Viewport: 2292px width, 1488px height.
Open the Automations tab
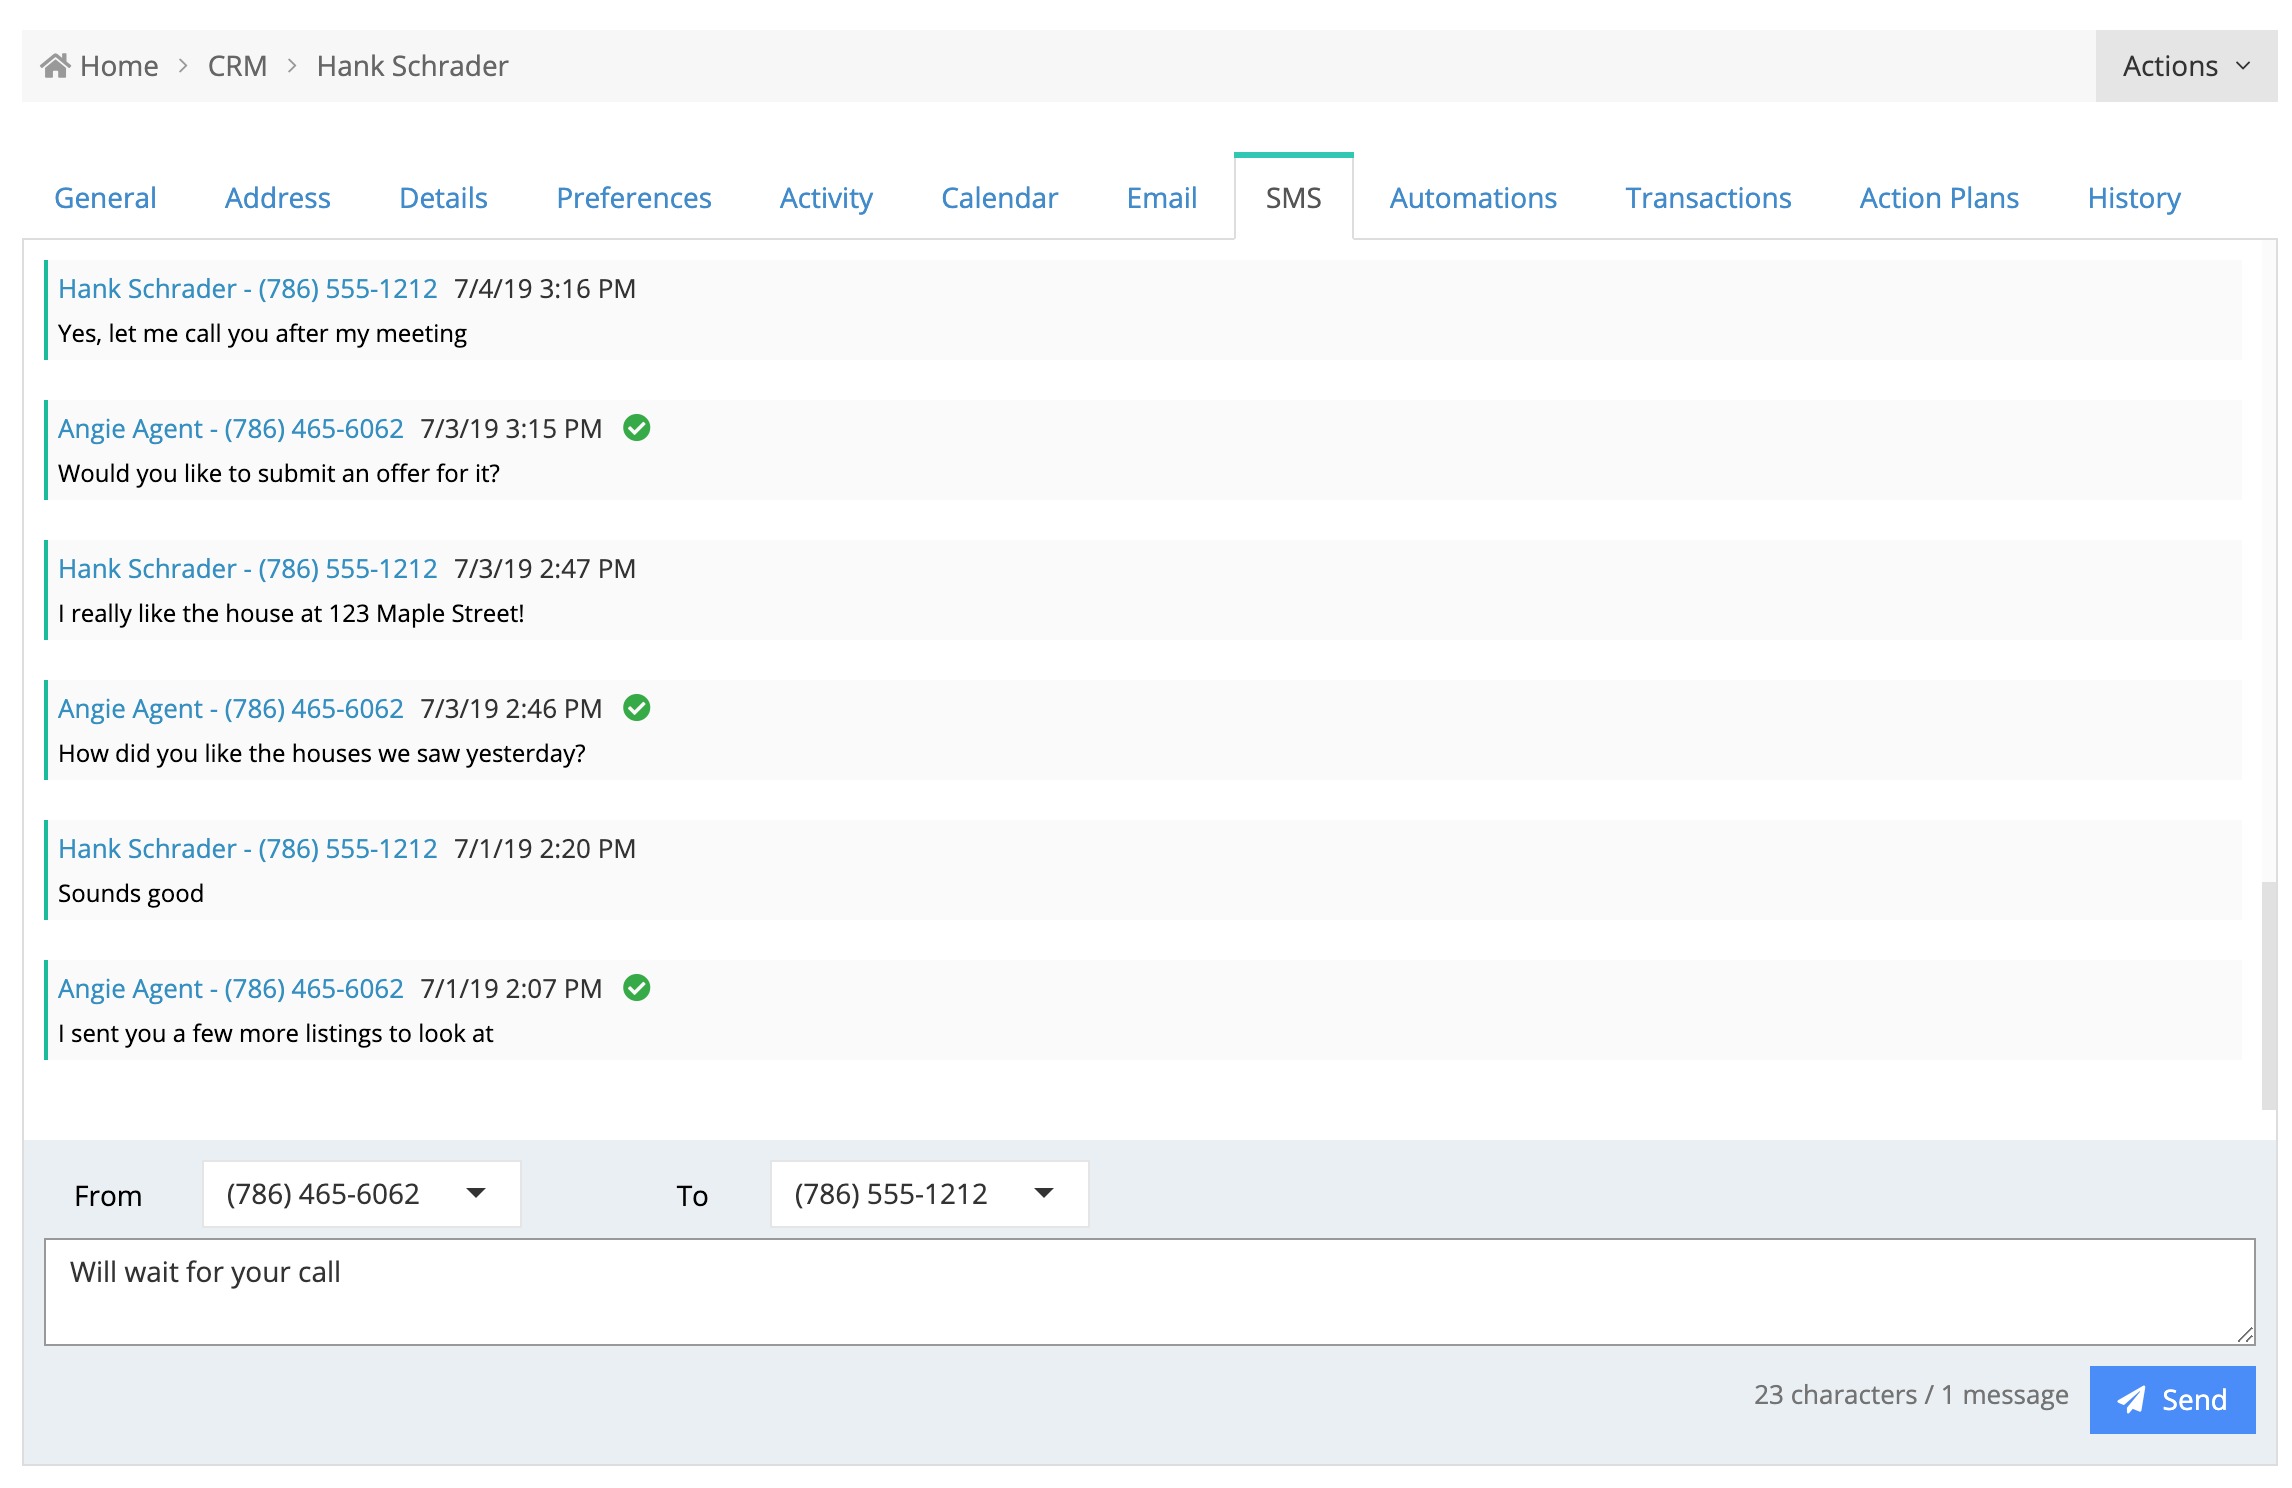[x=1472, y=198]
